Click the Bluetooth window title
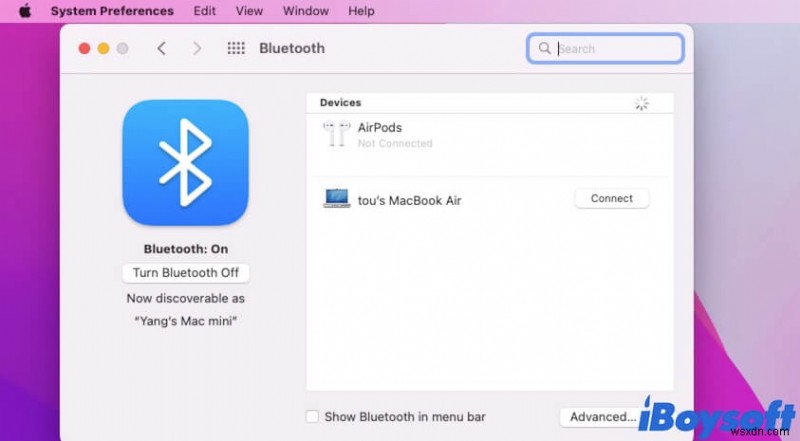 [x=292, y=48]
